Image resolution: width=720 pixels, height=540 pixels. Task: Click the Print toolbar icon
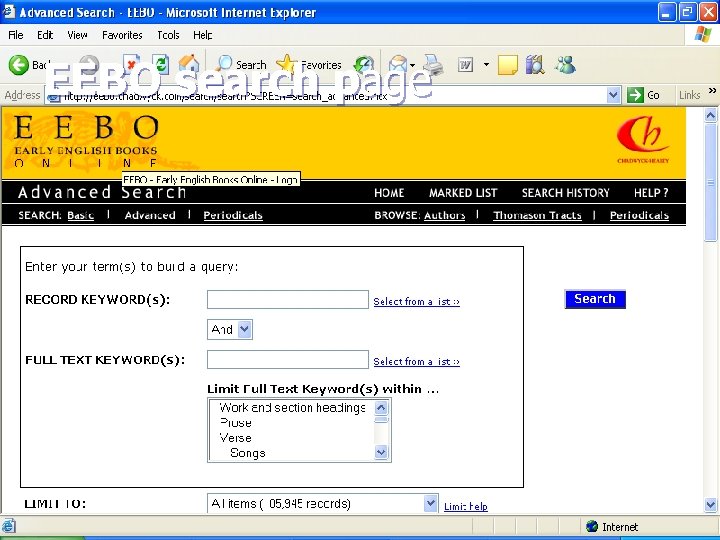[433, 65]
